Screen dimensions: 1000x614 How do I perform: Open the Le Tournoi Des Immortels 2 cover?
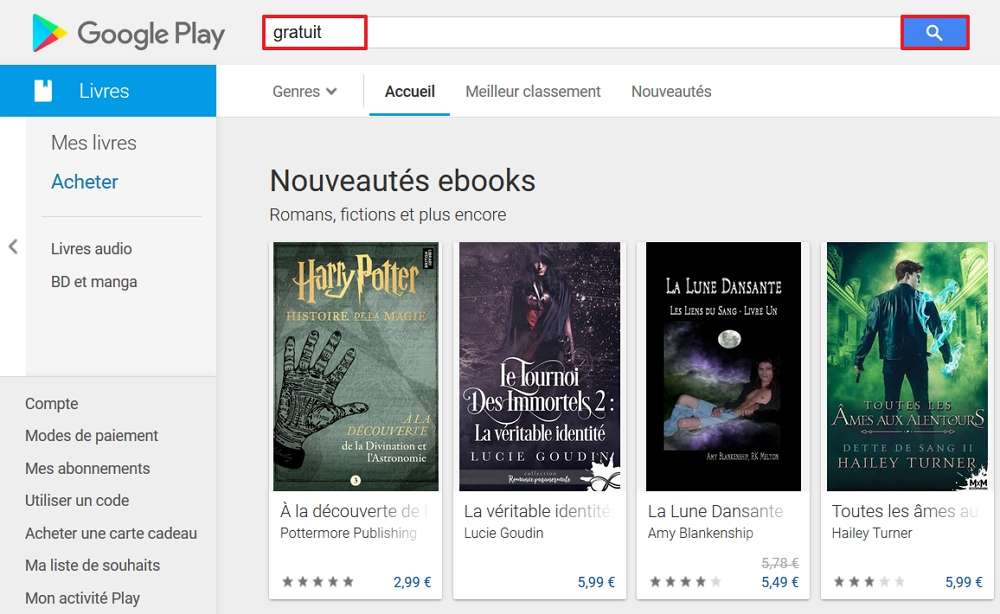(x=539, y=367)
